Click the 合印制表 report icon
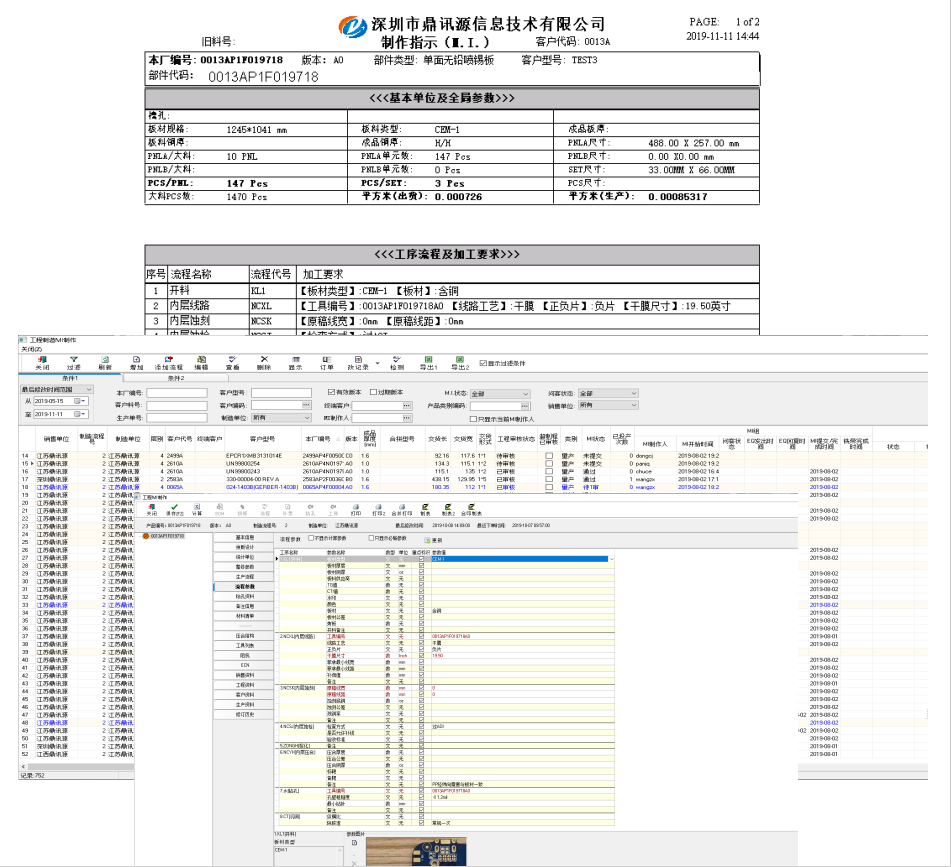The height and width of the screenshot is (867, 951). (471, 507)
